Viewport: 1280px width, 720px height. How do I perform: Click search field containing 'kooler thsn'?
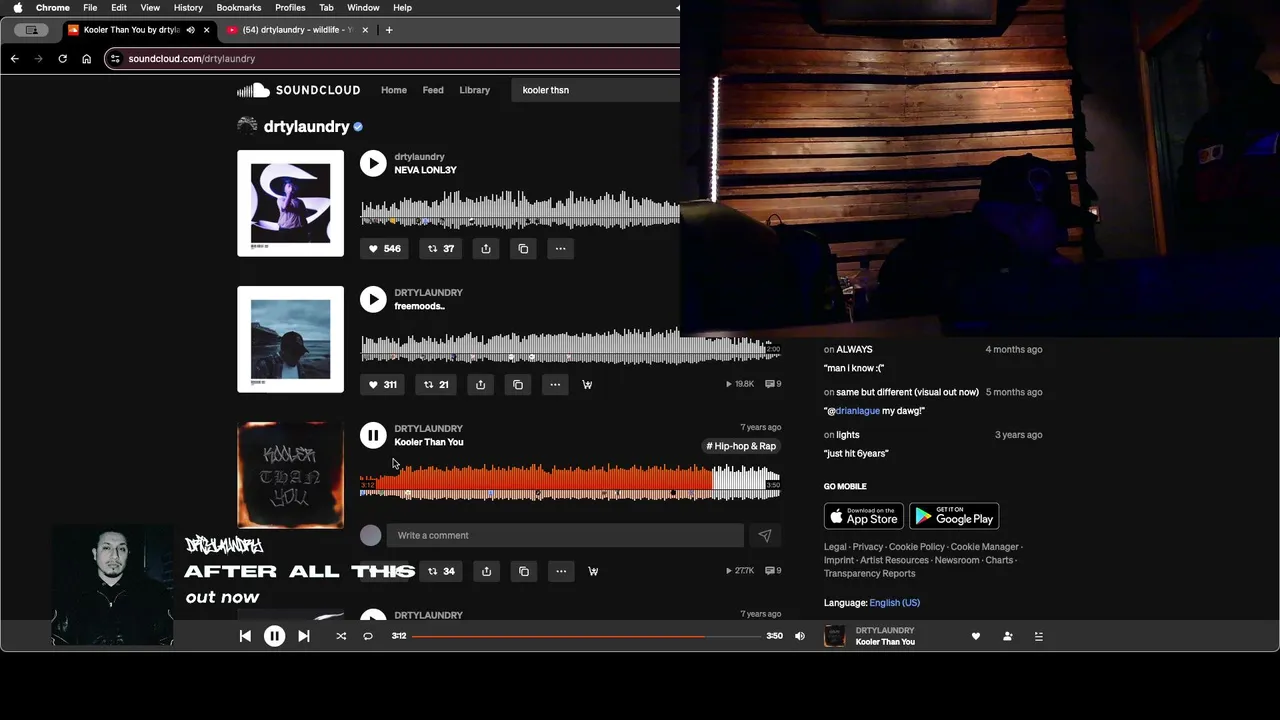pyautogui.click(x=597, y=90)
